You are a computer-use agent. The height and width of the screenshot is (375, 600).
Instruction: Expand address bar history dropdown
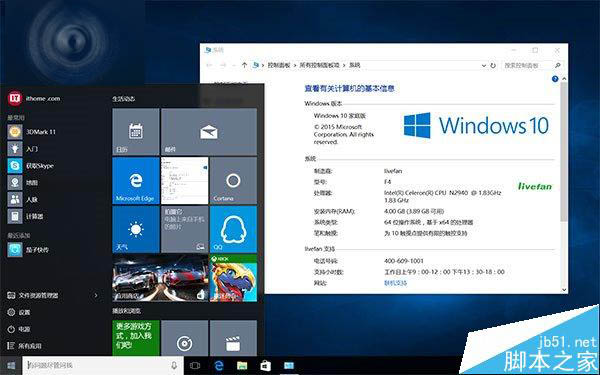(x=484, y=65)
